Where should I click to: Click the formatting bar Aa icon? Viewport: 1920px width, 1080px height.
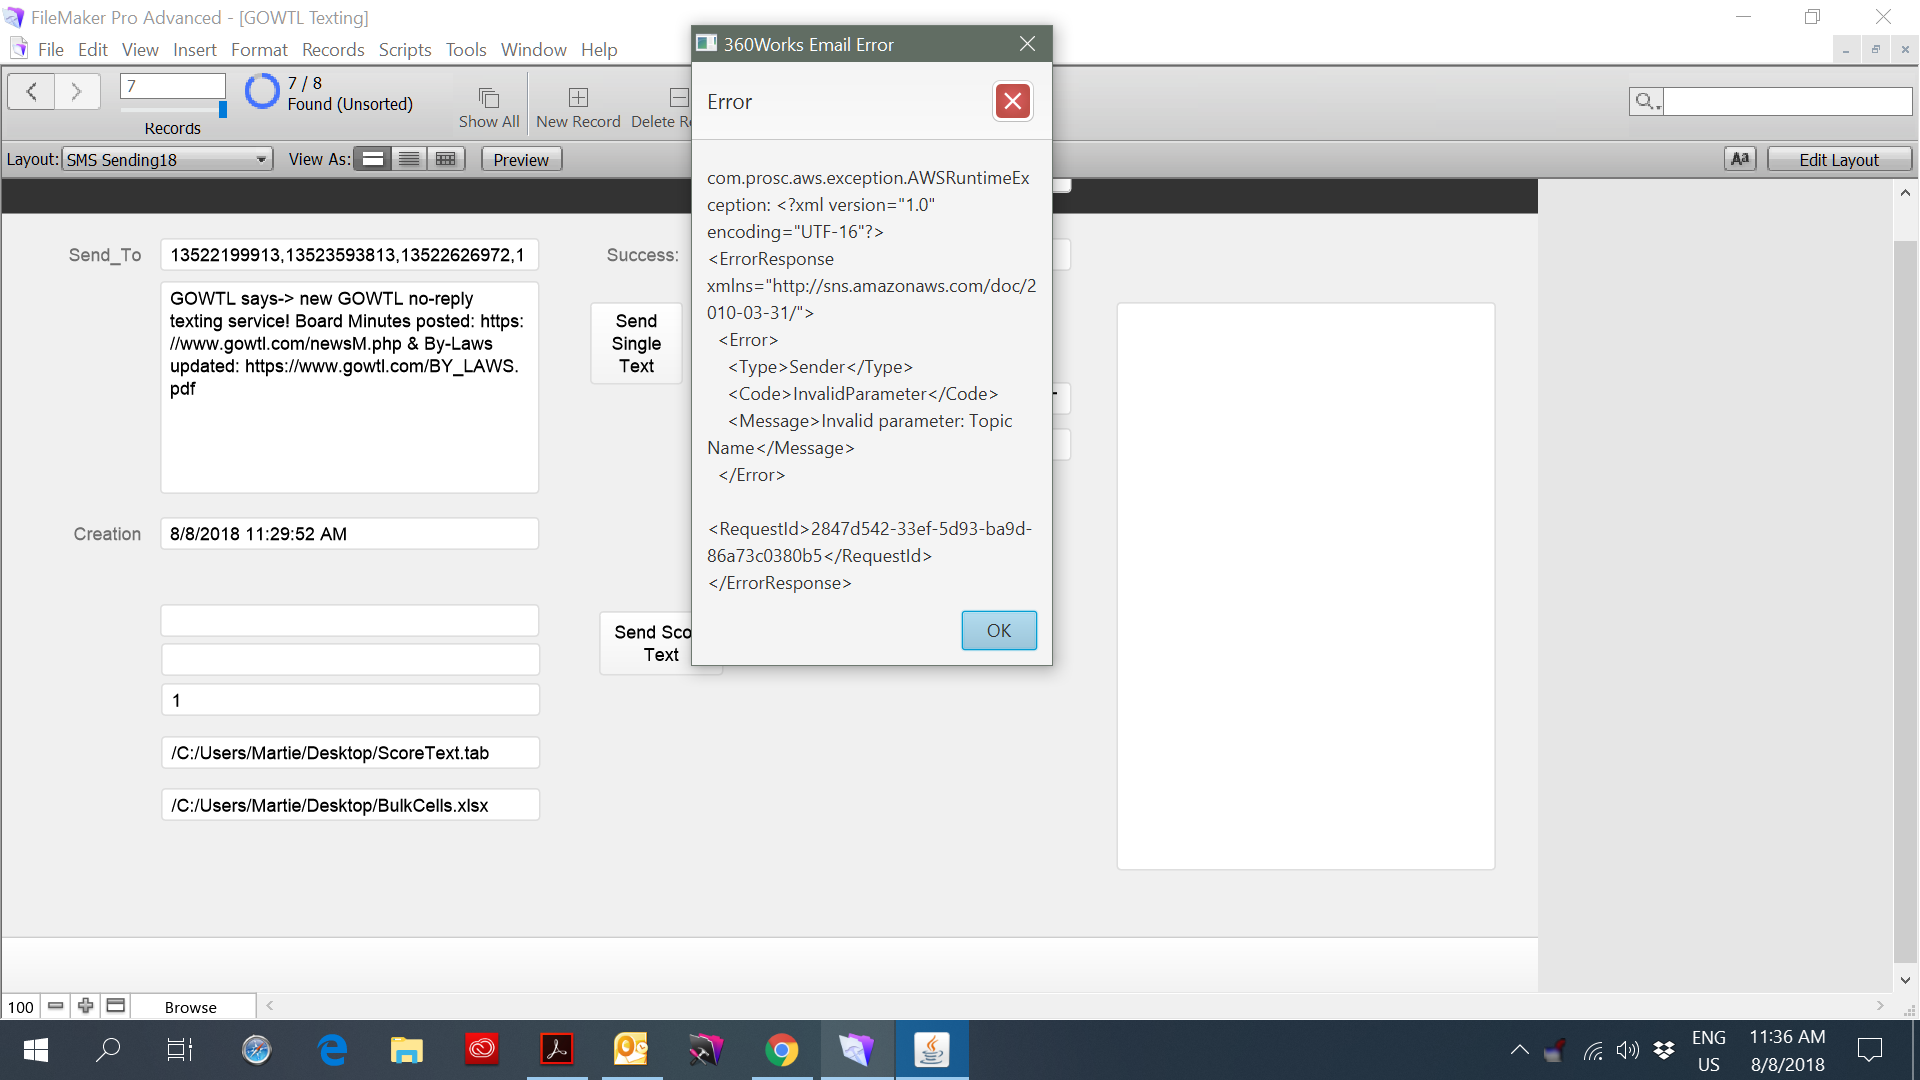pyautogui.click(x=1740, y=159)
